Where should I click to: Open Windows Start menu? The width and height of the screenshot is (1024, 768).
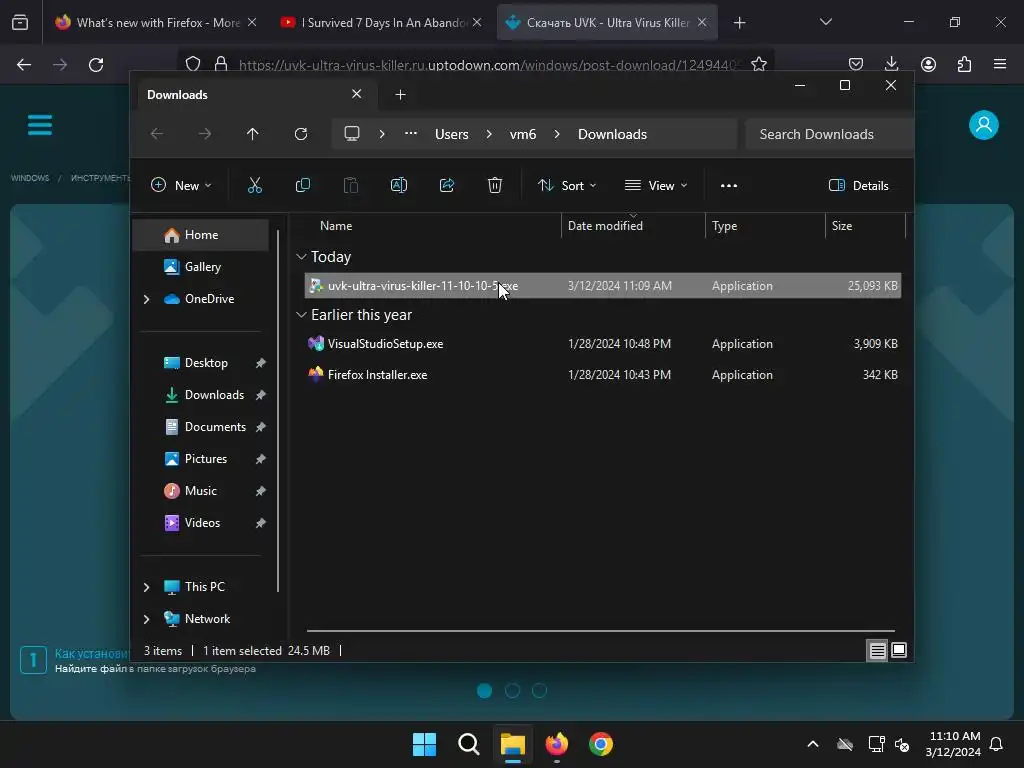[x=424, y=744]
